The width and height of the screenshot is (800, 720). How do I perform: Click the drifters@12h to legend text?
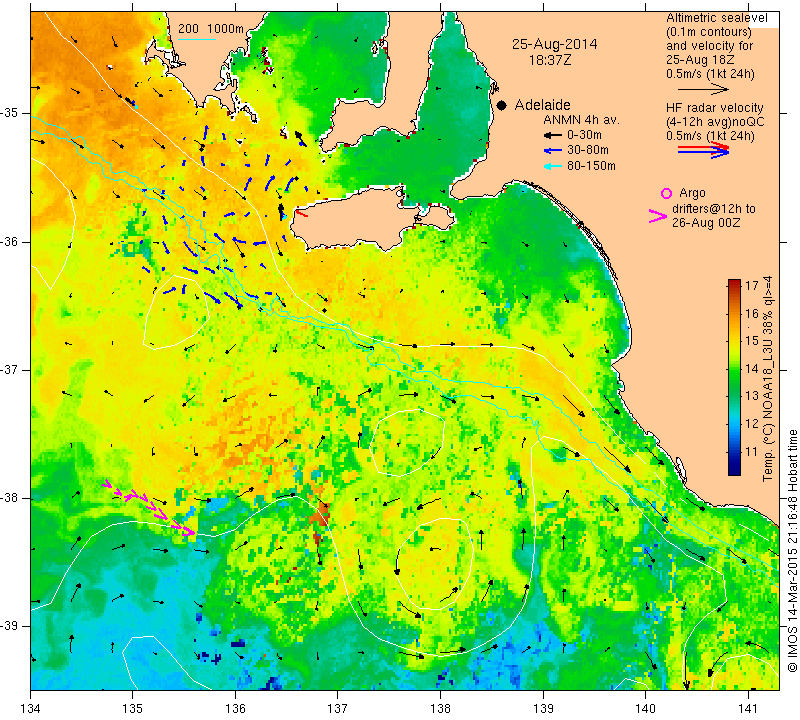click(714, 209)
